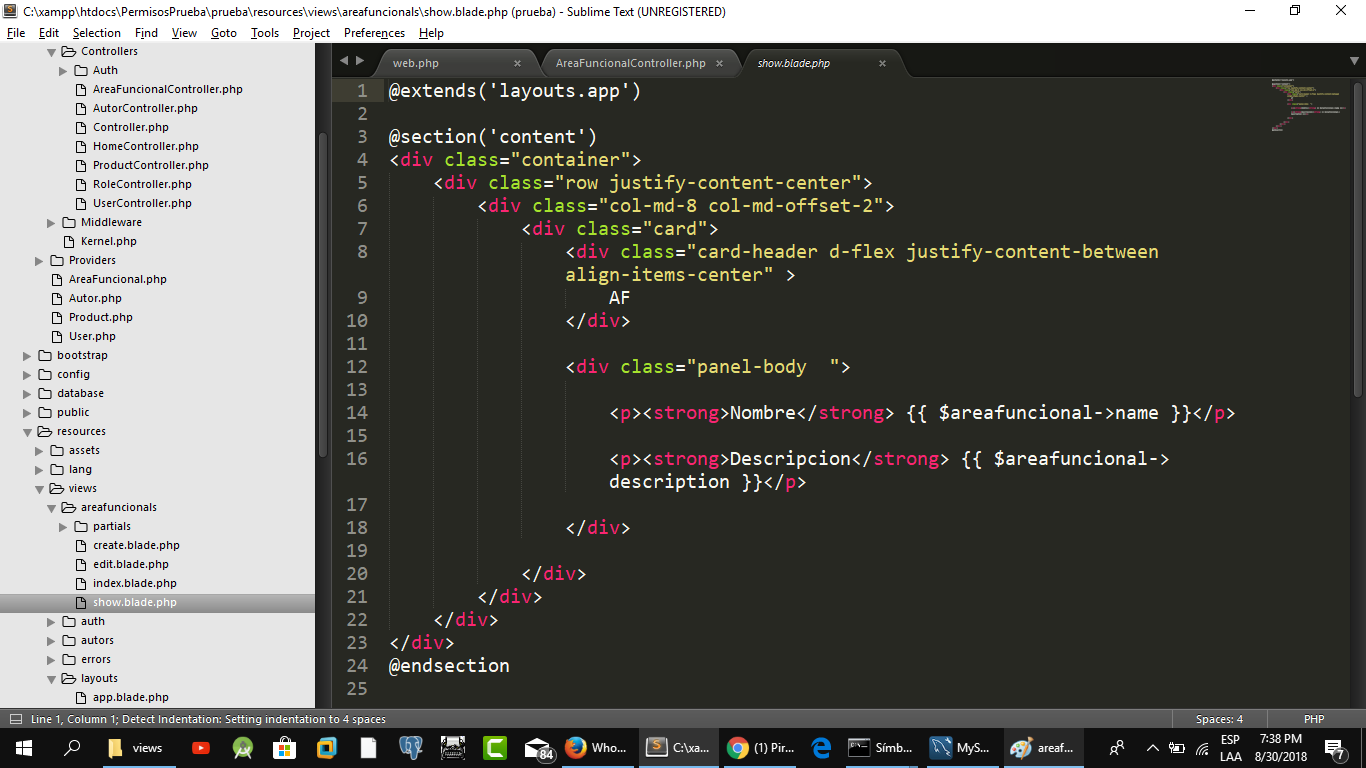The width and height of the screenshot is (1366, 768).
Task: Open UserController.php in sidebar
Action: (142, 203)
